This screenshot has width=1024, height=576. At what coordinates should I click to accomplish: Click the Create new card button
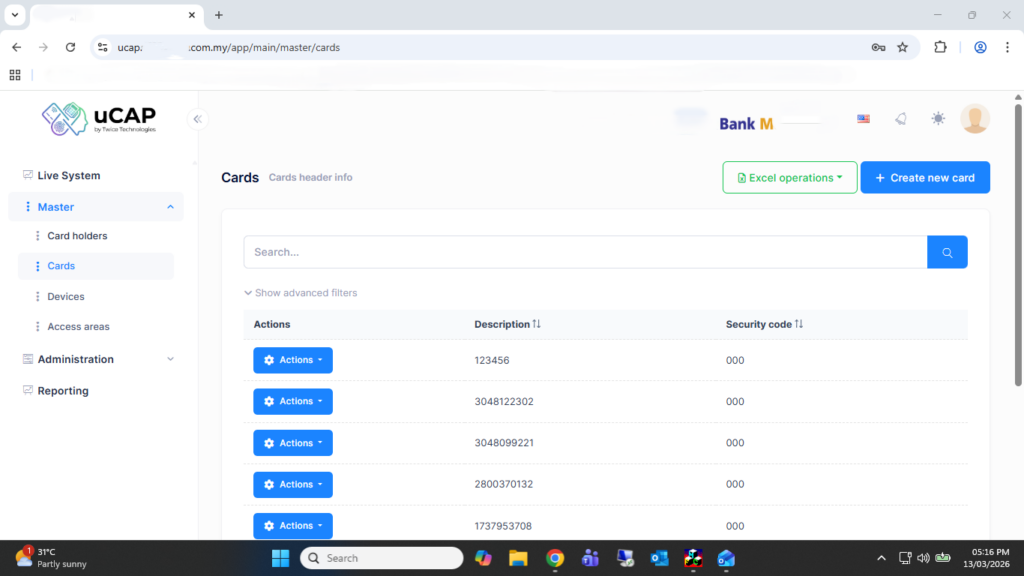pyautogui.click(x=924, y=178)
